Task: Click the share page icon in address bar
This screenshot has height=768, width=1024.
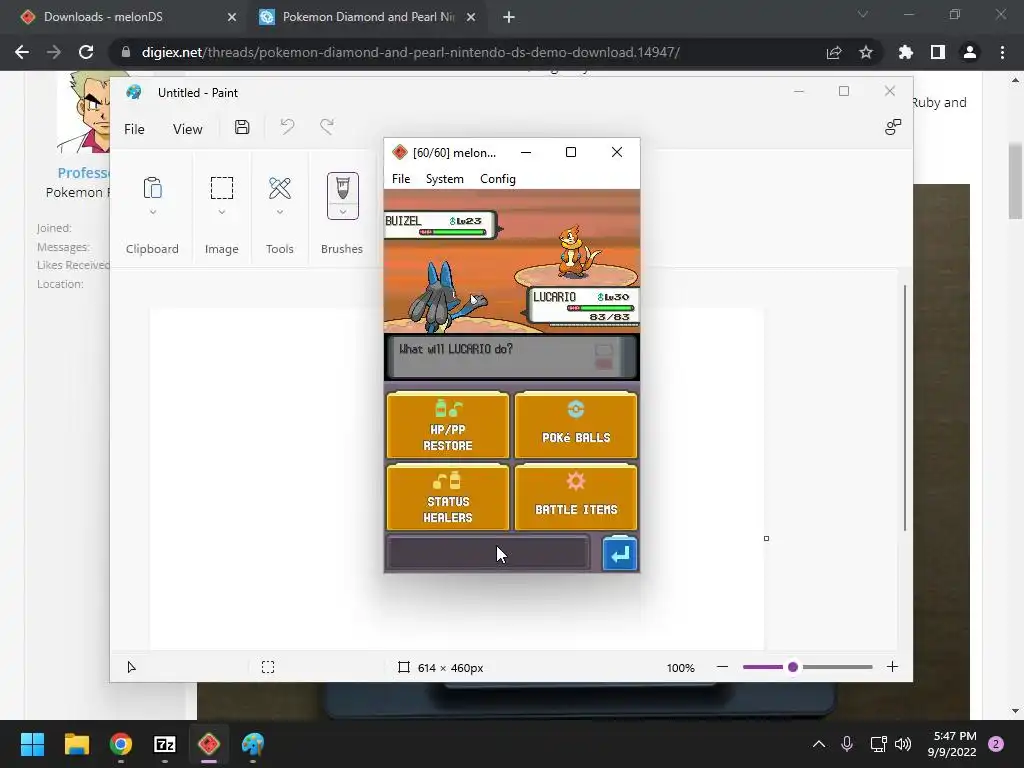Action: coord(834,53)
